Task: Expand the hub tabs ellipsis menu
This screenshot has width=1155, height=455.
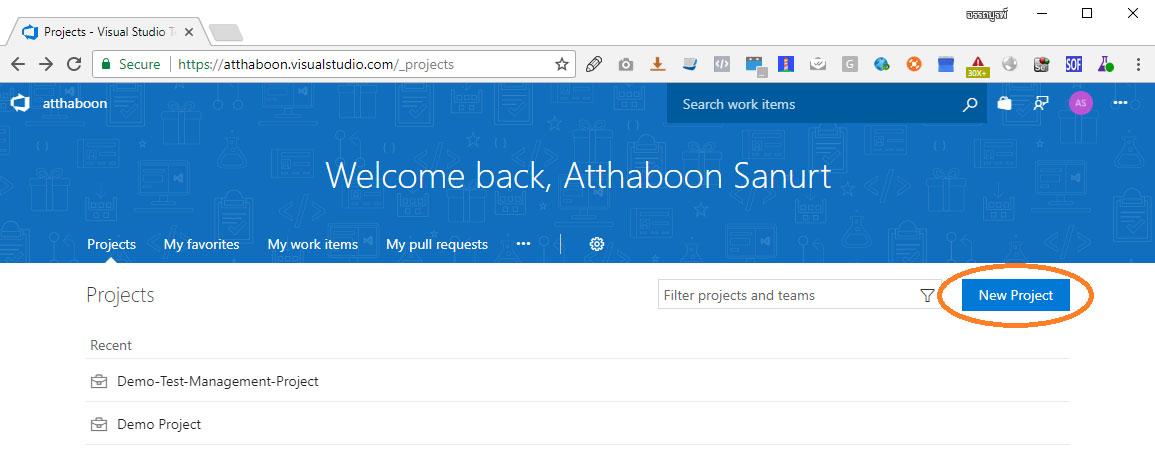Action: 523,244
